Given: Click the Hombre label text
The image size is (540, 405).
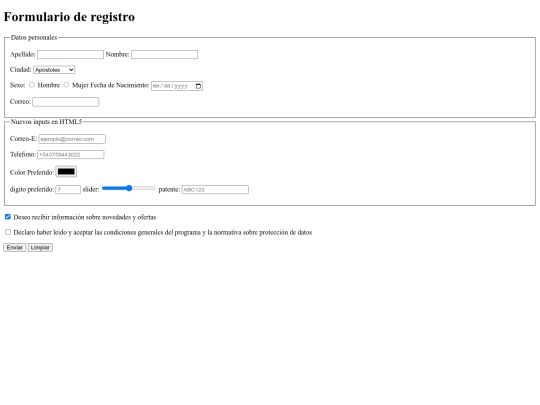Looking at the screenshot, I should click(49, 85).
